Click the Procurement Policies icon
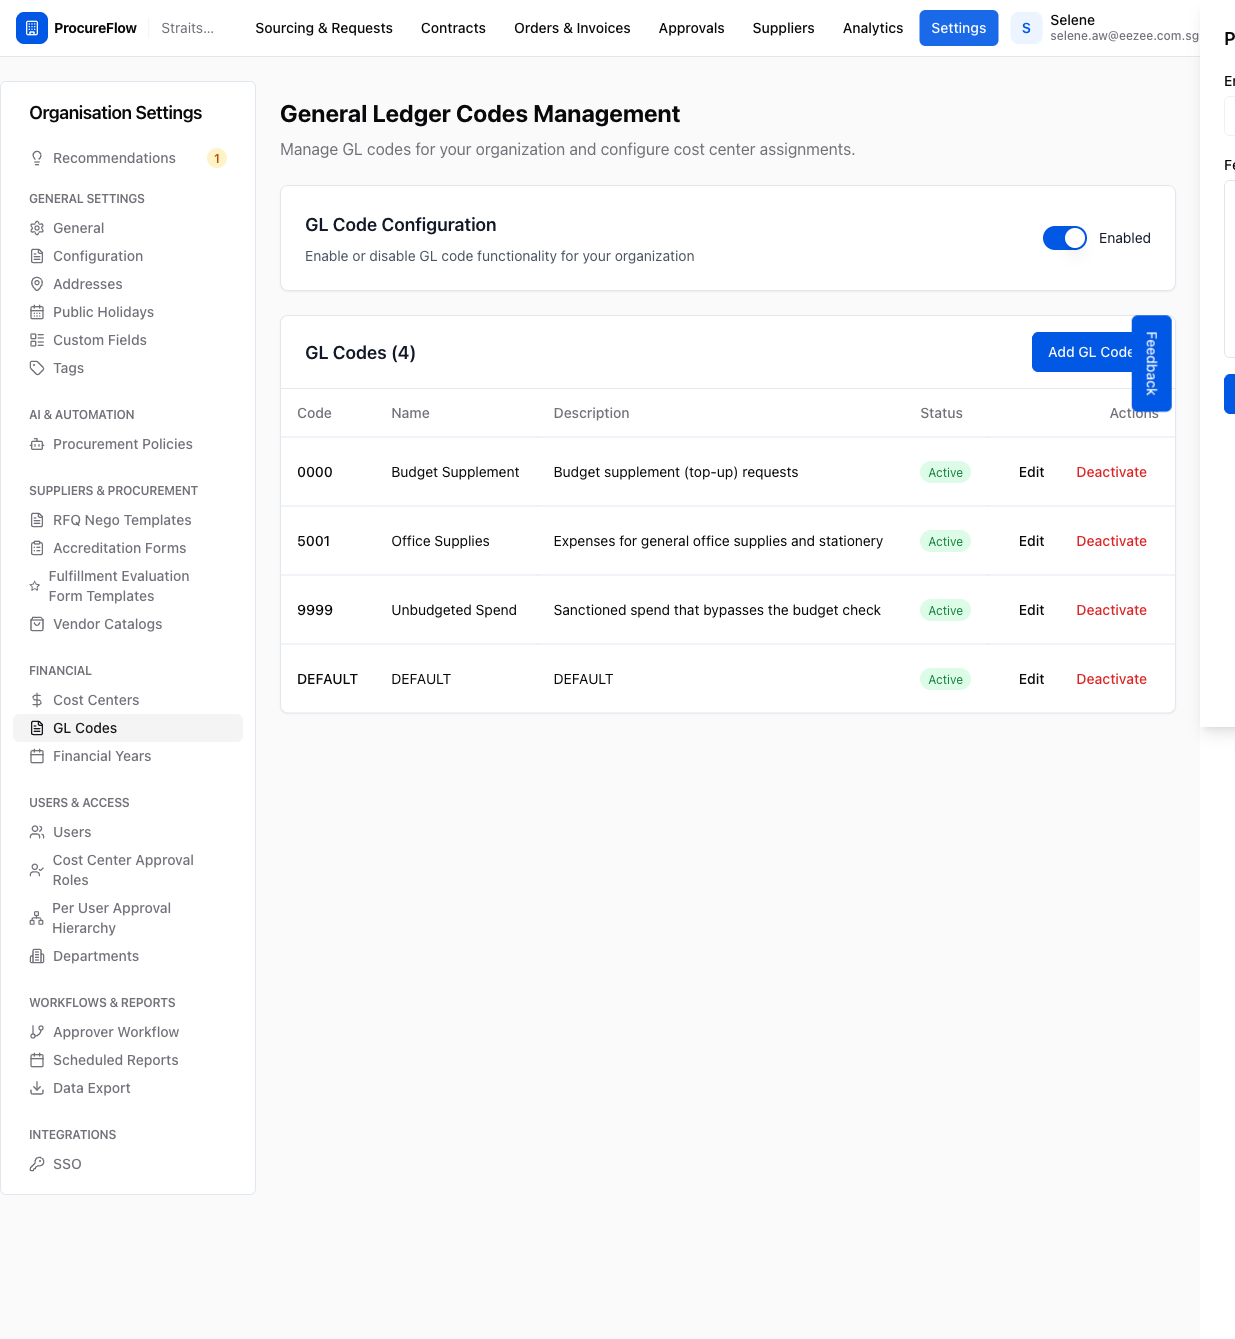Screen dimensions: 1235x1339 pos(37,444)
